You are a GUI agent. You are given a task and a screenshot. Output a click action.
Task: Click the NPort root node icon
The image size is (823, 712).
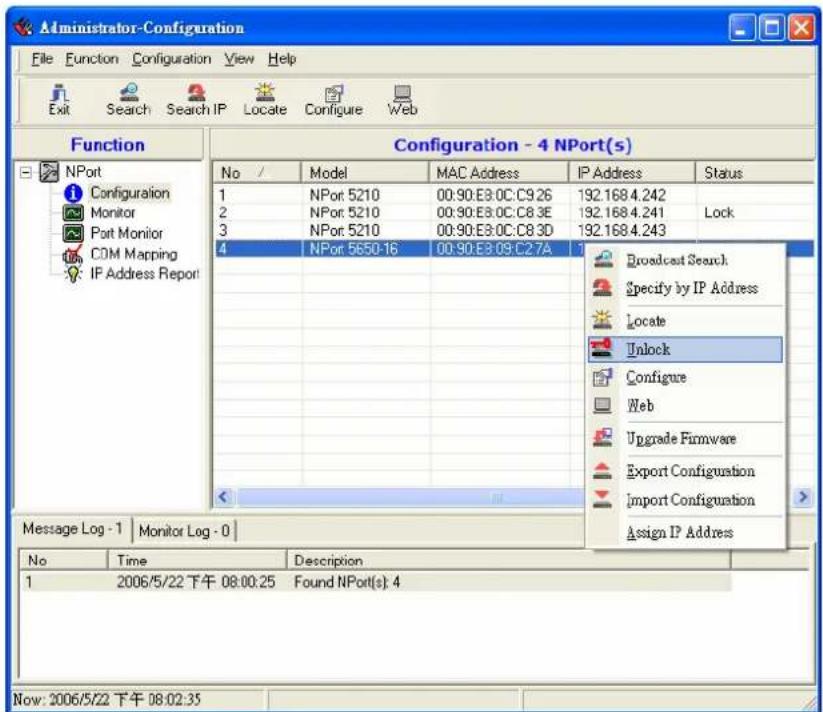click(x=49, y=172)
